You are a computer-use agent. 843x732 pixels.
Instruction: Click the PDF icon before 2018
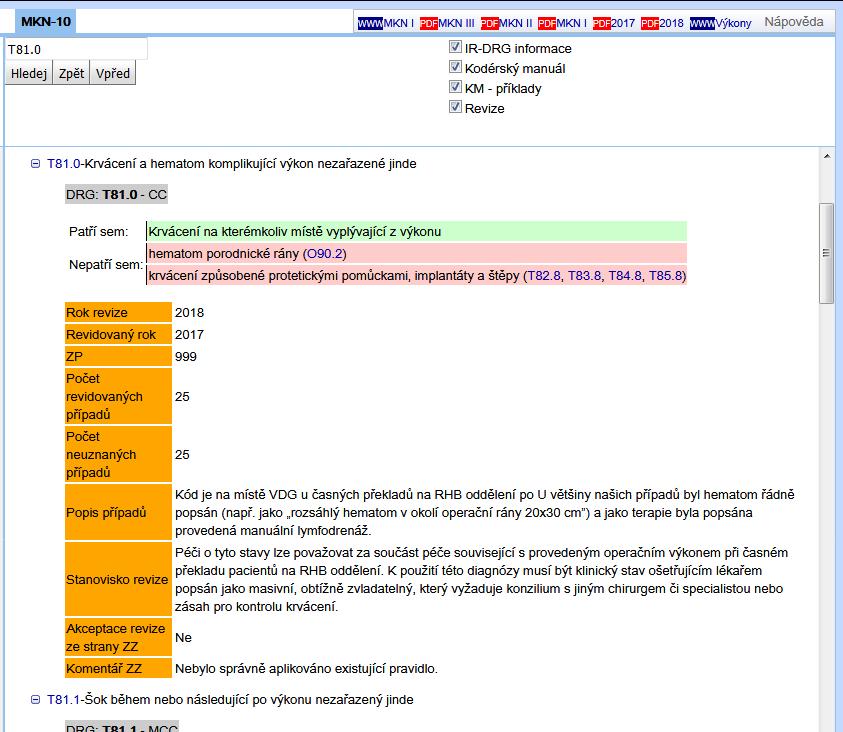coord(649,24)
